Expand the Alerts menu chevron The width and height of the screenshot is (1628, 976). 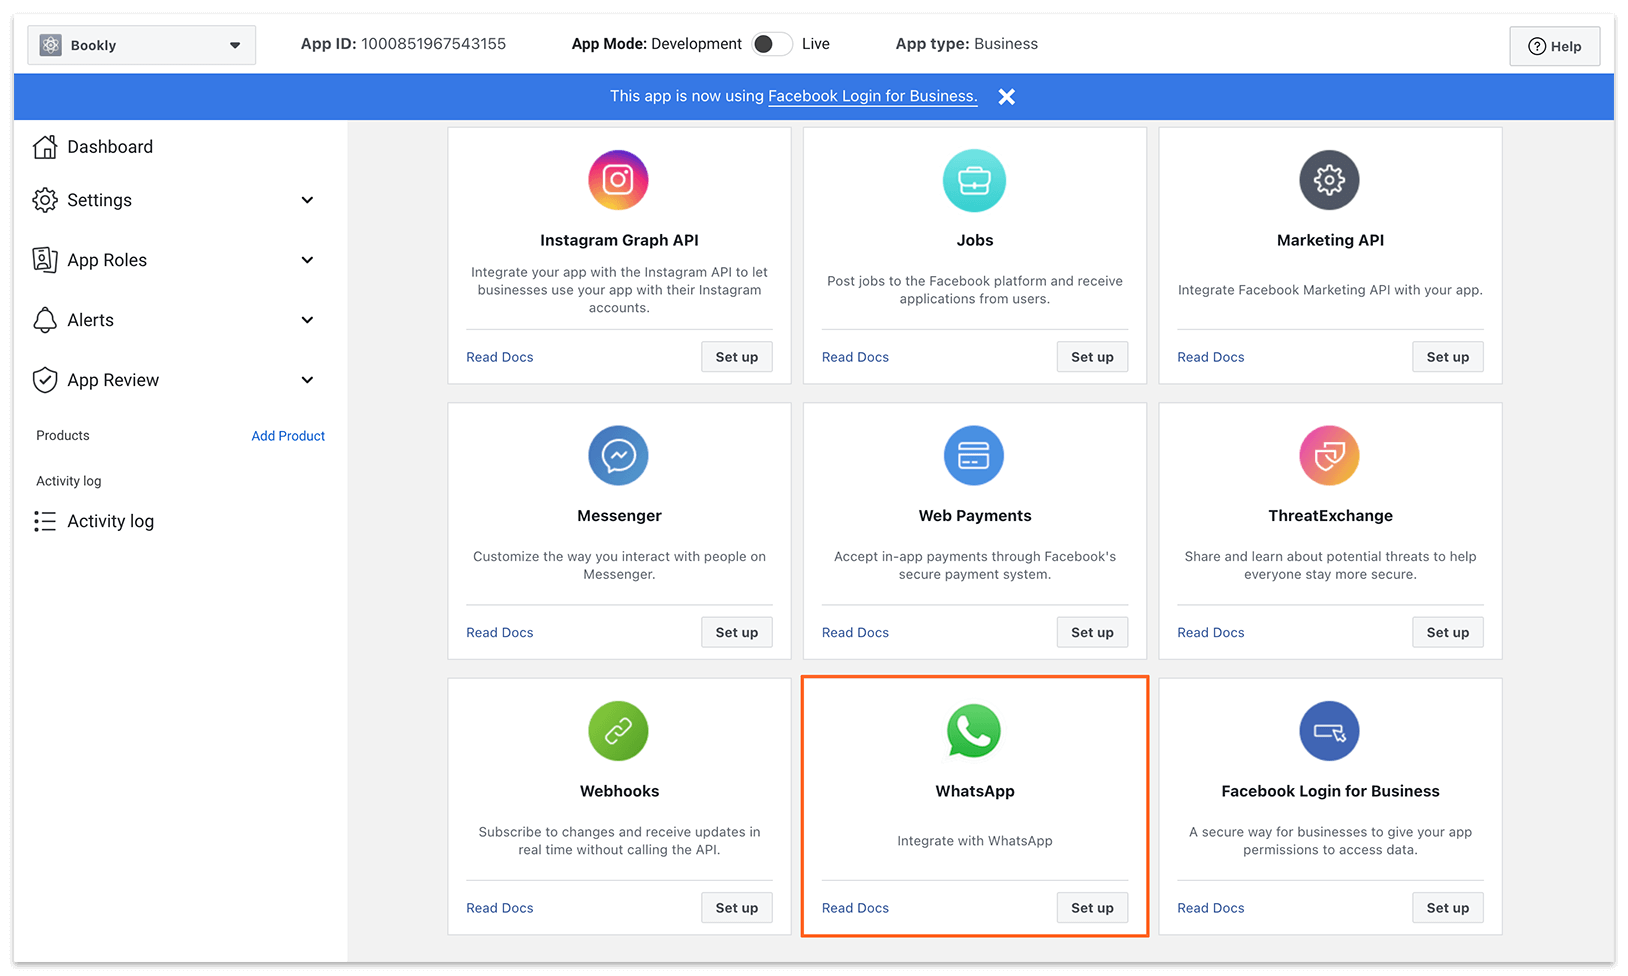pos(307,320)
